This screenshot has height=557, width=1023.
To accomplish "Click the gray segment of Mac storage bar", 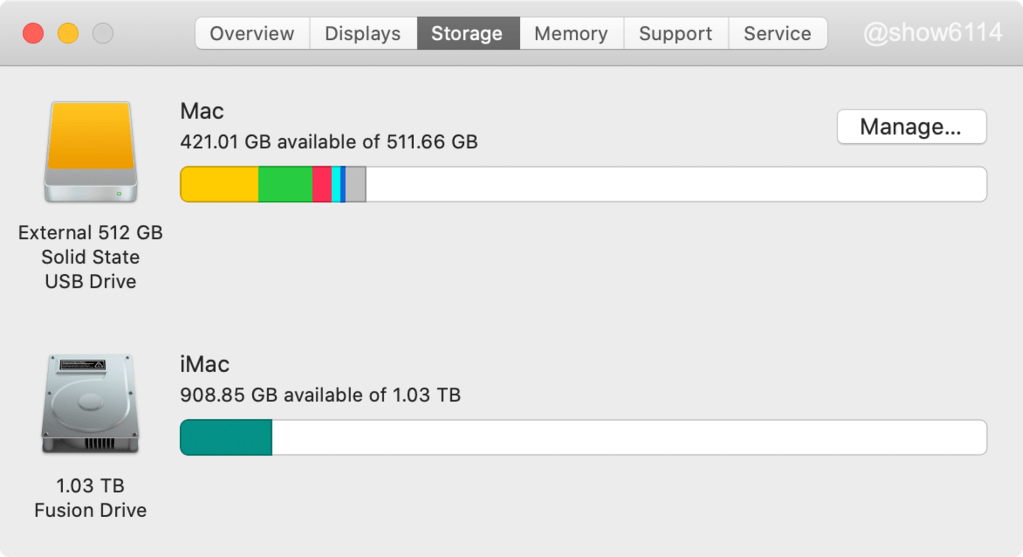I will tap(356, 185).
